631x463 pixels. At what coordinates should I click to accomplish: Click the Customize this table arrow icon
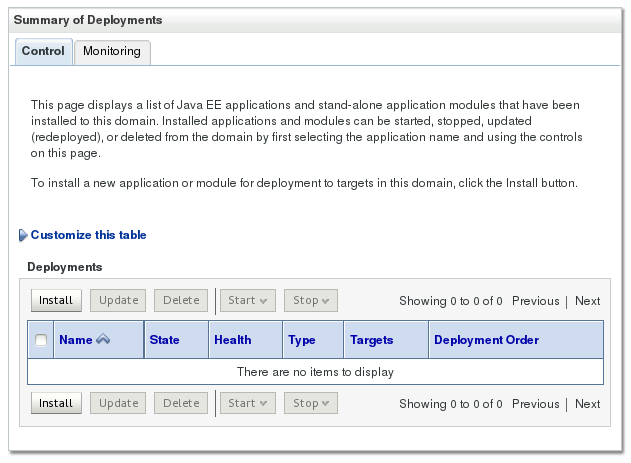(x=23, y=236)
